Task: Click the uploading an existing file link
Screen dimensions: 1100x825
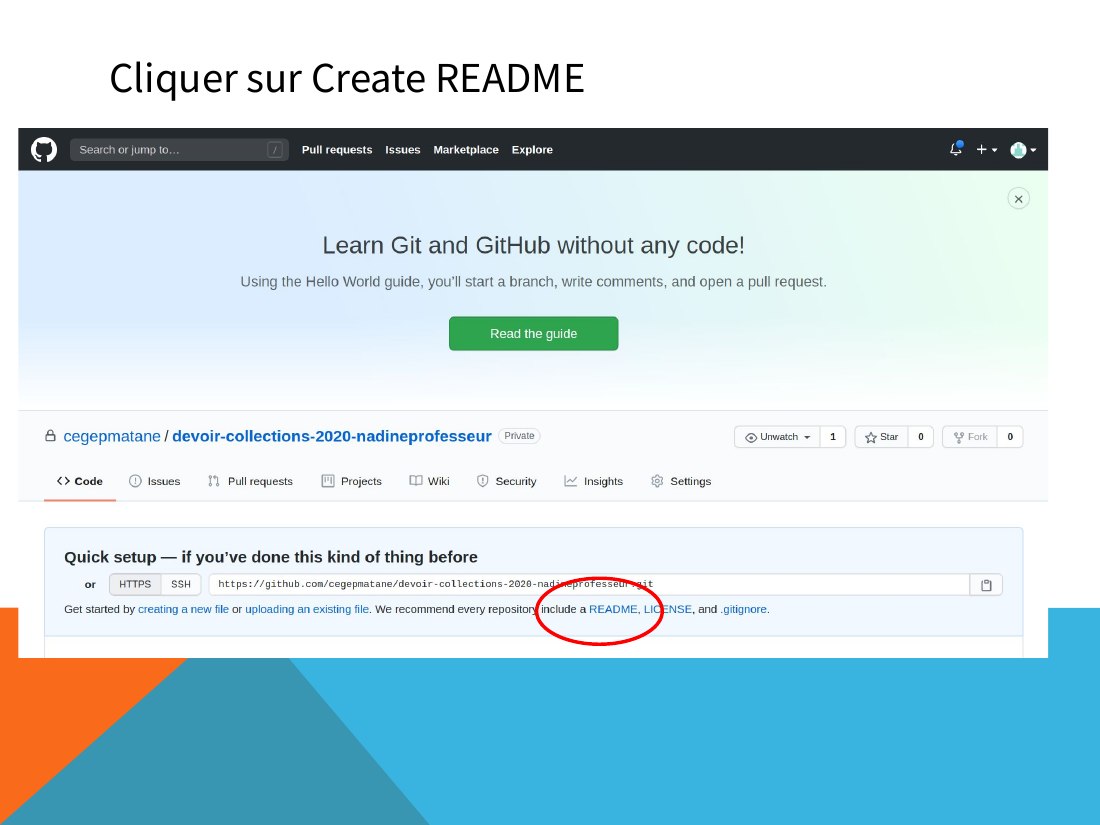Action: [x=307, y=609]
